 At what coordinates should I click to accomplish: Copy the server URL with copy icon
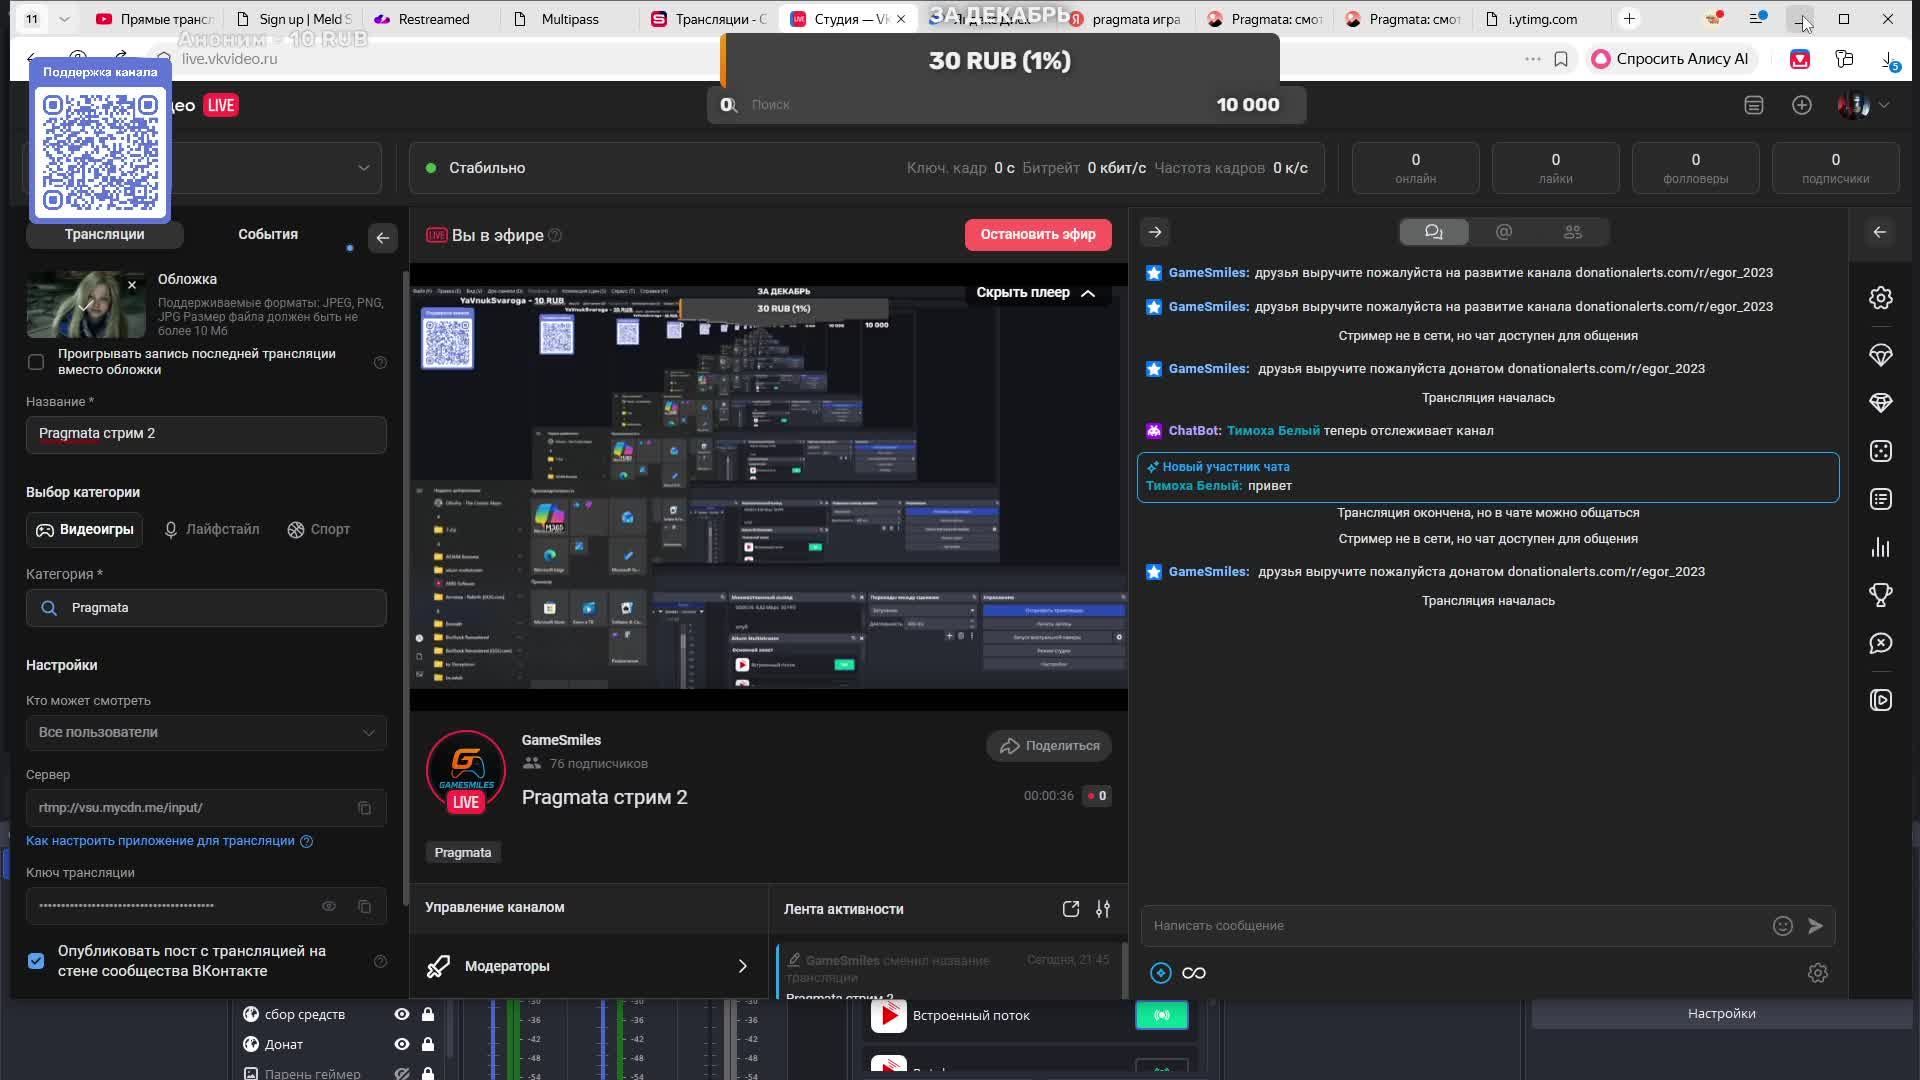pyautogui.click(x=364, y=808)
